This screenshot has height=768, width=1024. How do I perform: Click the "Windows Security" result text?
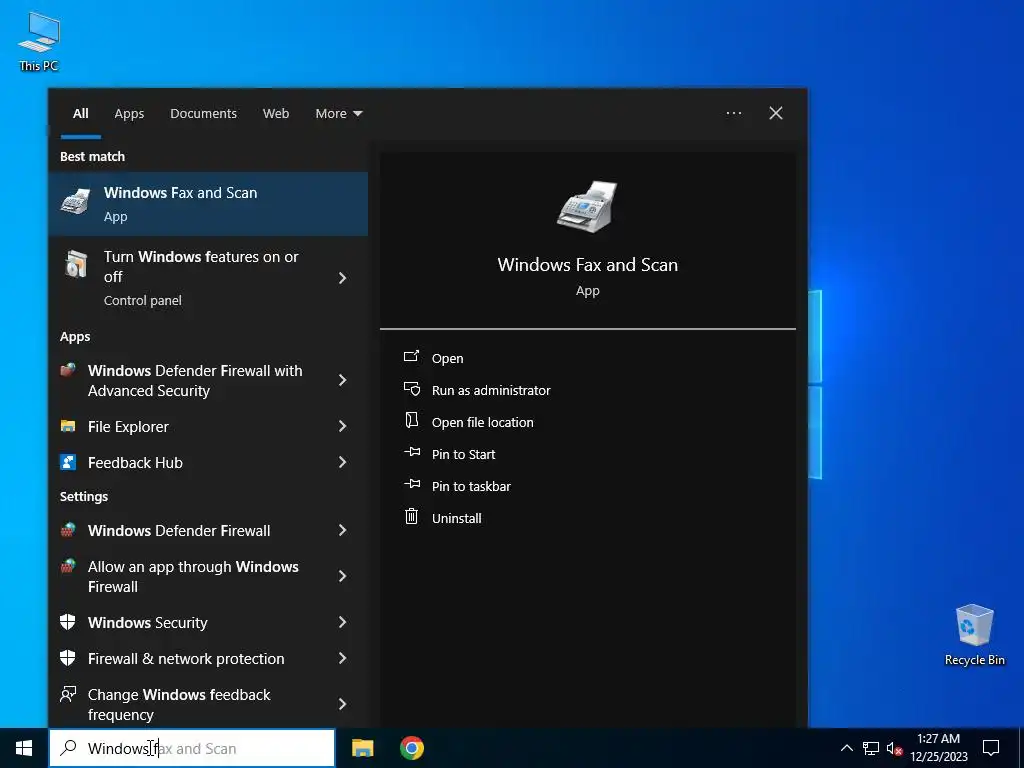(x=147, y=622)
